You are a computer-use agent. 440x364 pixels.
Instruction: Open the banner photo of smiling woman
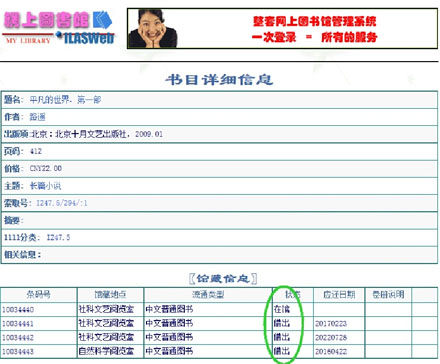[153, 29]
